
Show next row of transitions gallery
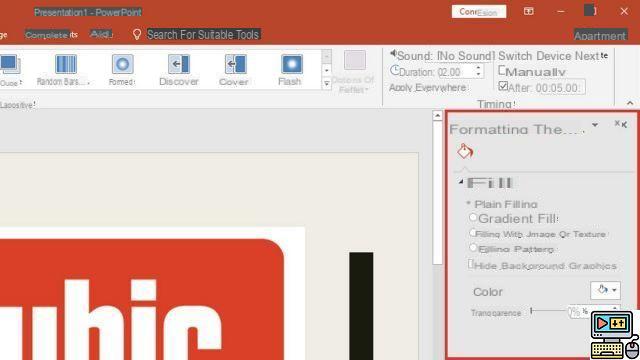[327, 70]
